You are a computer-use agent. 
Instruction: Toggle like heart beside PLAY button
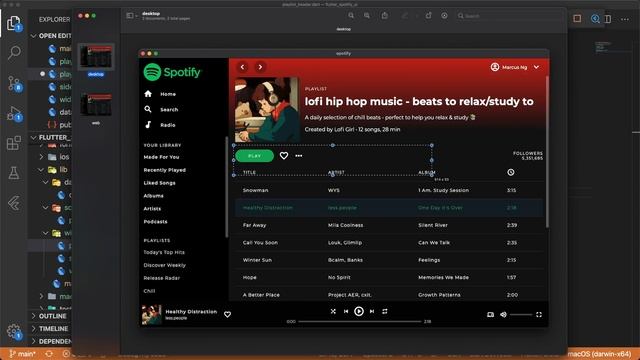284,156
